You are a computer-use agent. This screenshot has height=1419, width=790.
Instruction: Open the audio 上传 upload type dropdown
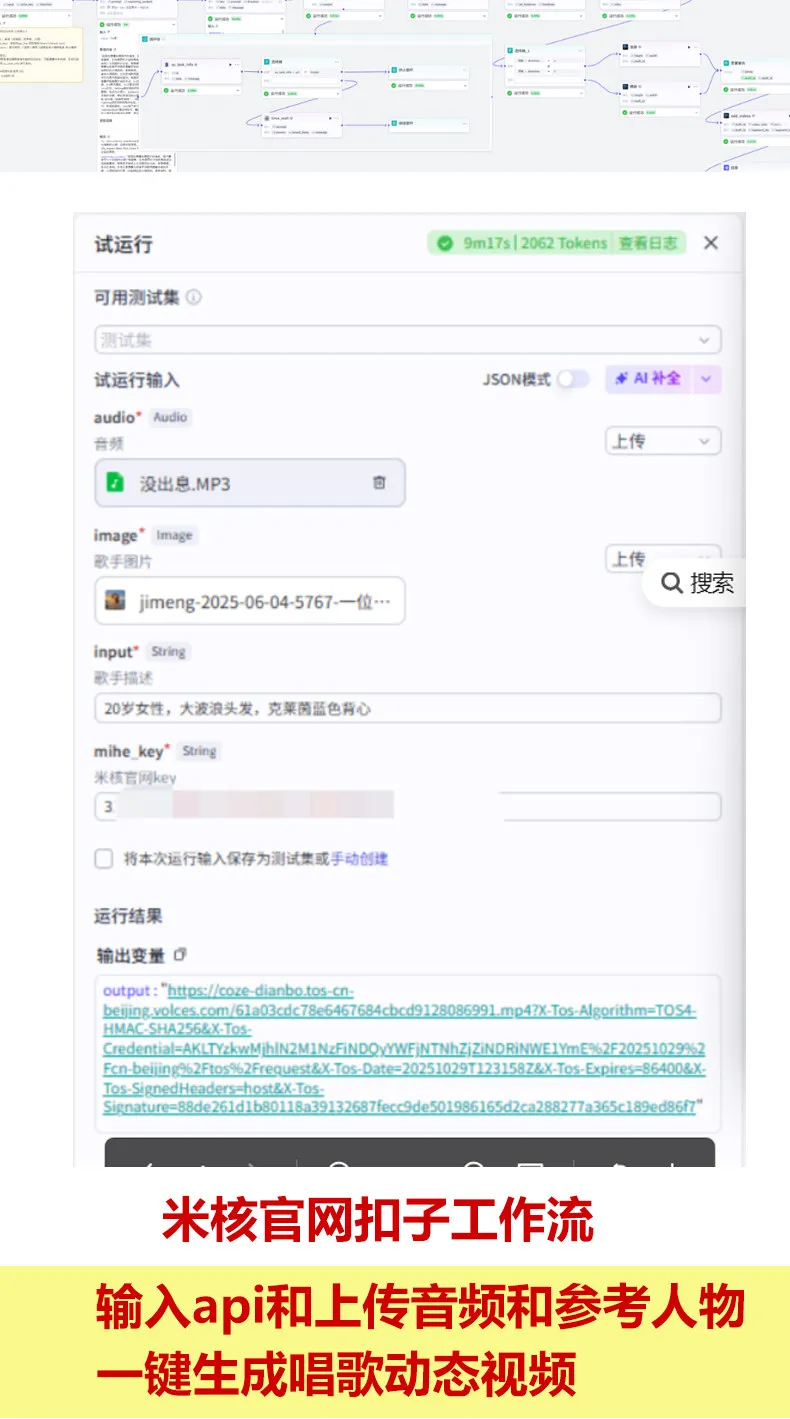662,441
